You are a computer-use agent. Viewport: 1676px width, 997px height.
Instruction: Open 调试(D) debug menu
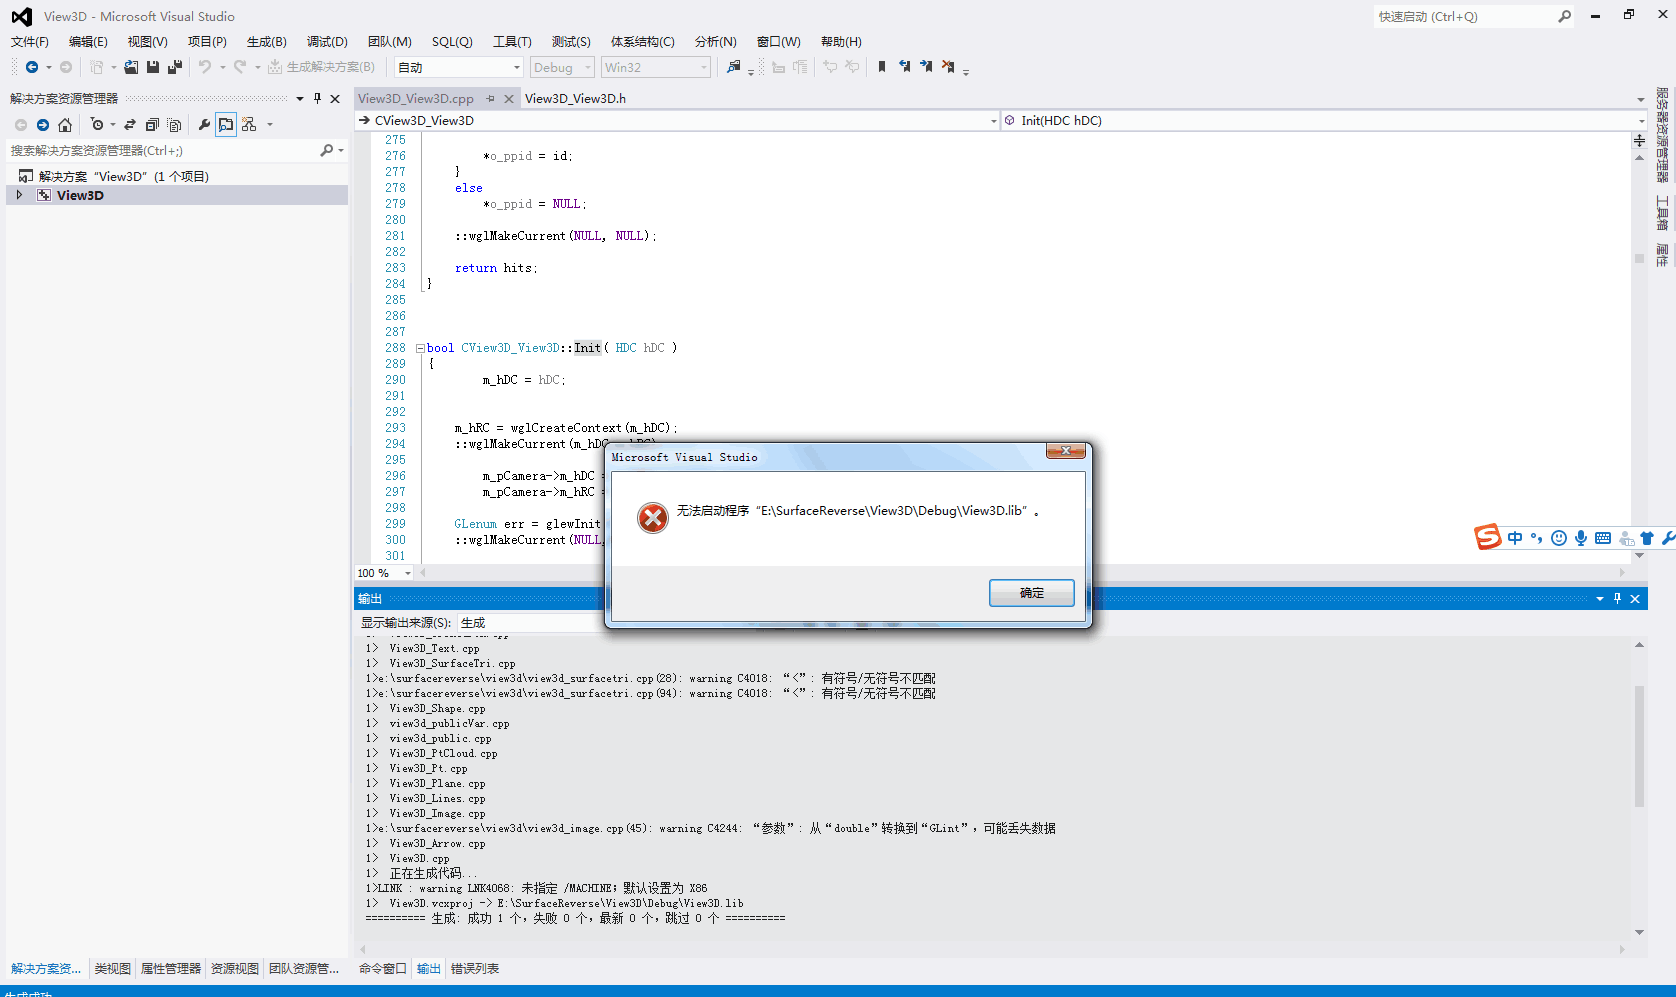point(327,41)
